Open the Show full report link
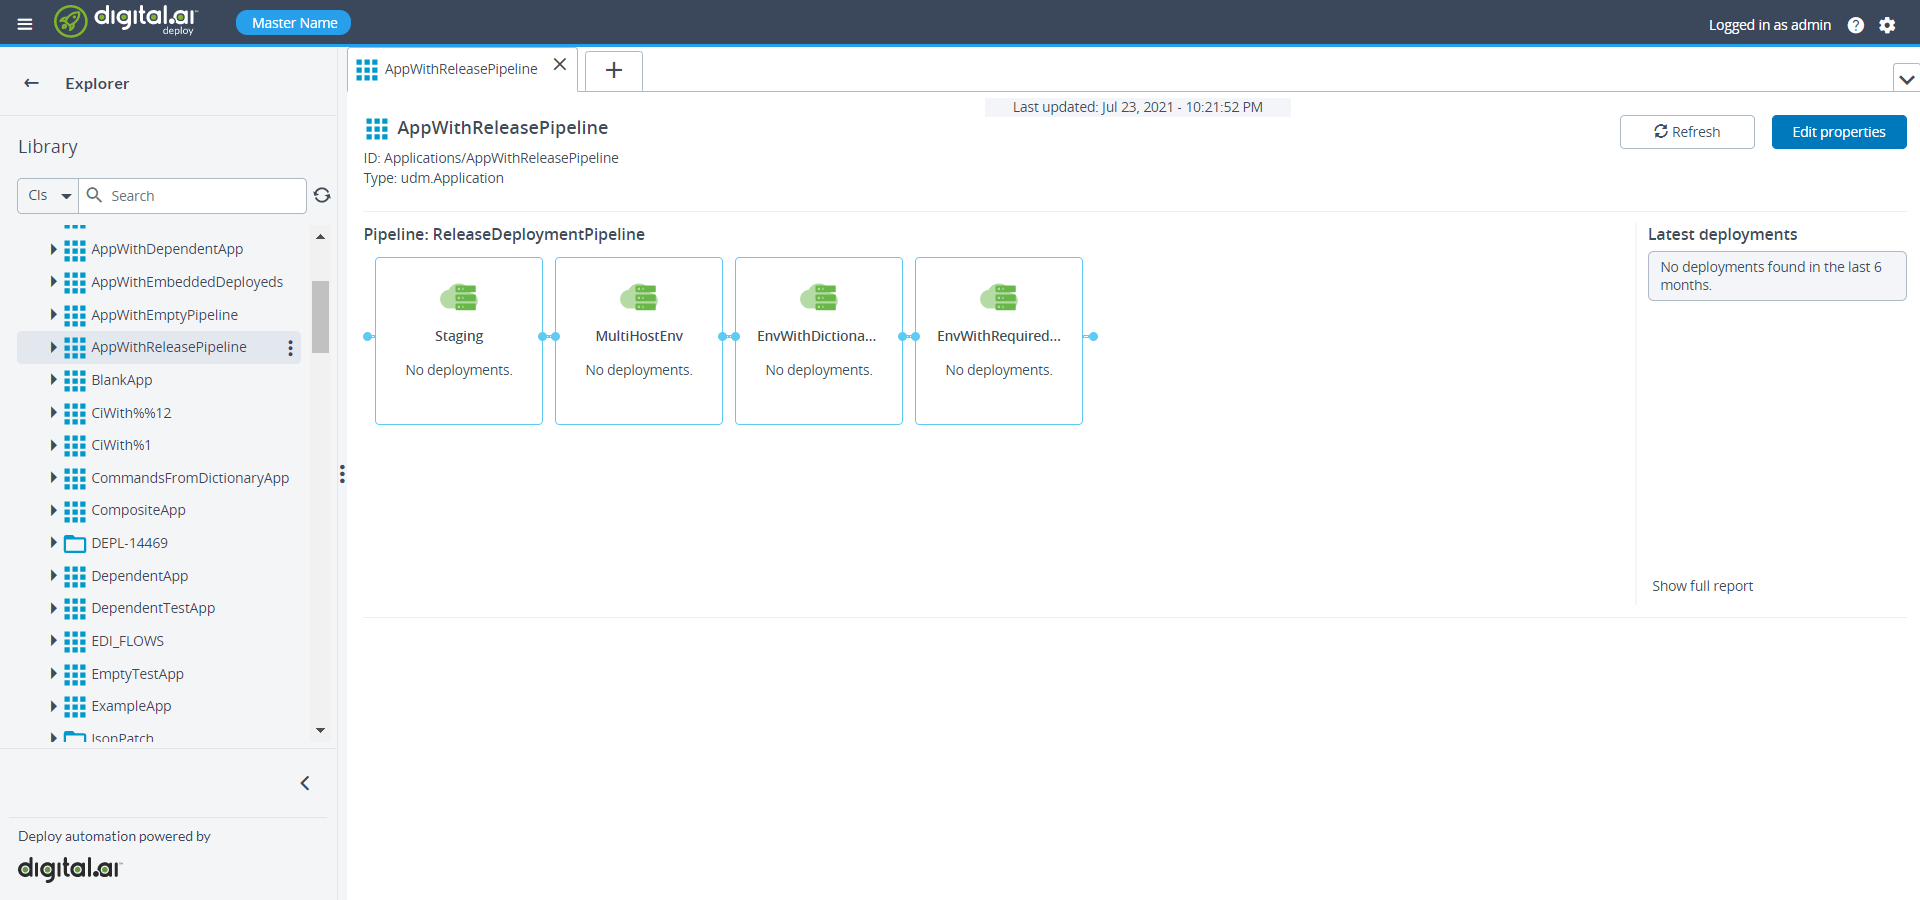 pos(1702,586)
